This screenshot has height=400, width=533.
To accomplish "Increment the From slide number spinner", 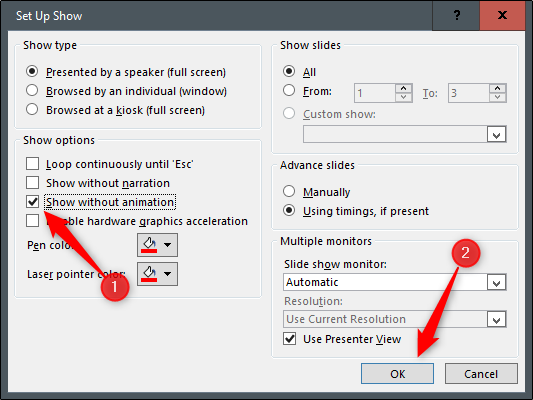I will [x=403, y=88].
